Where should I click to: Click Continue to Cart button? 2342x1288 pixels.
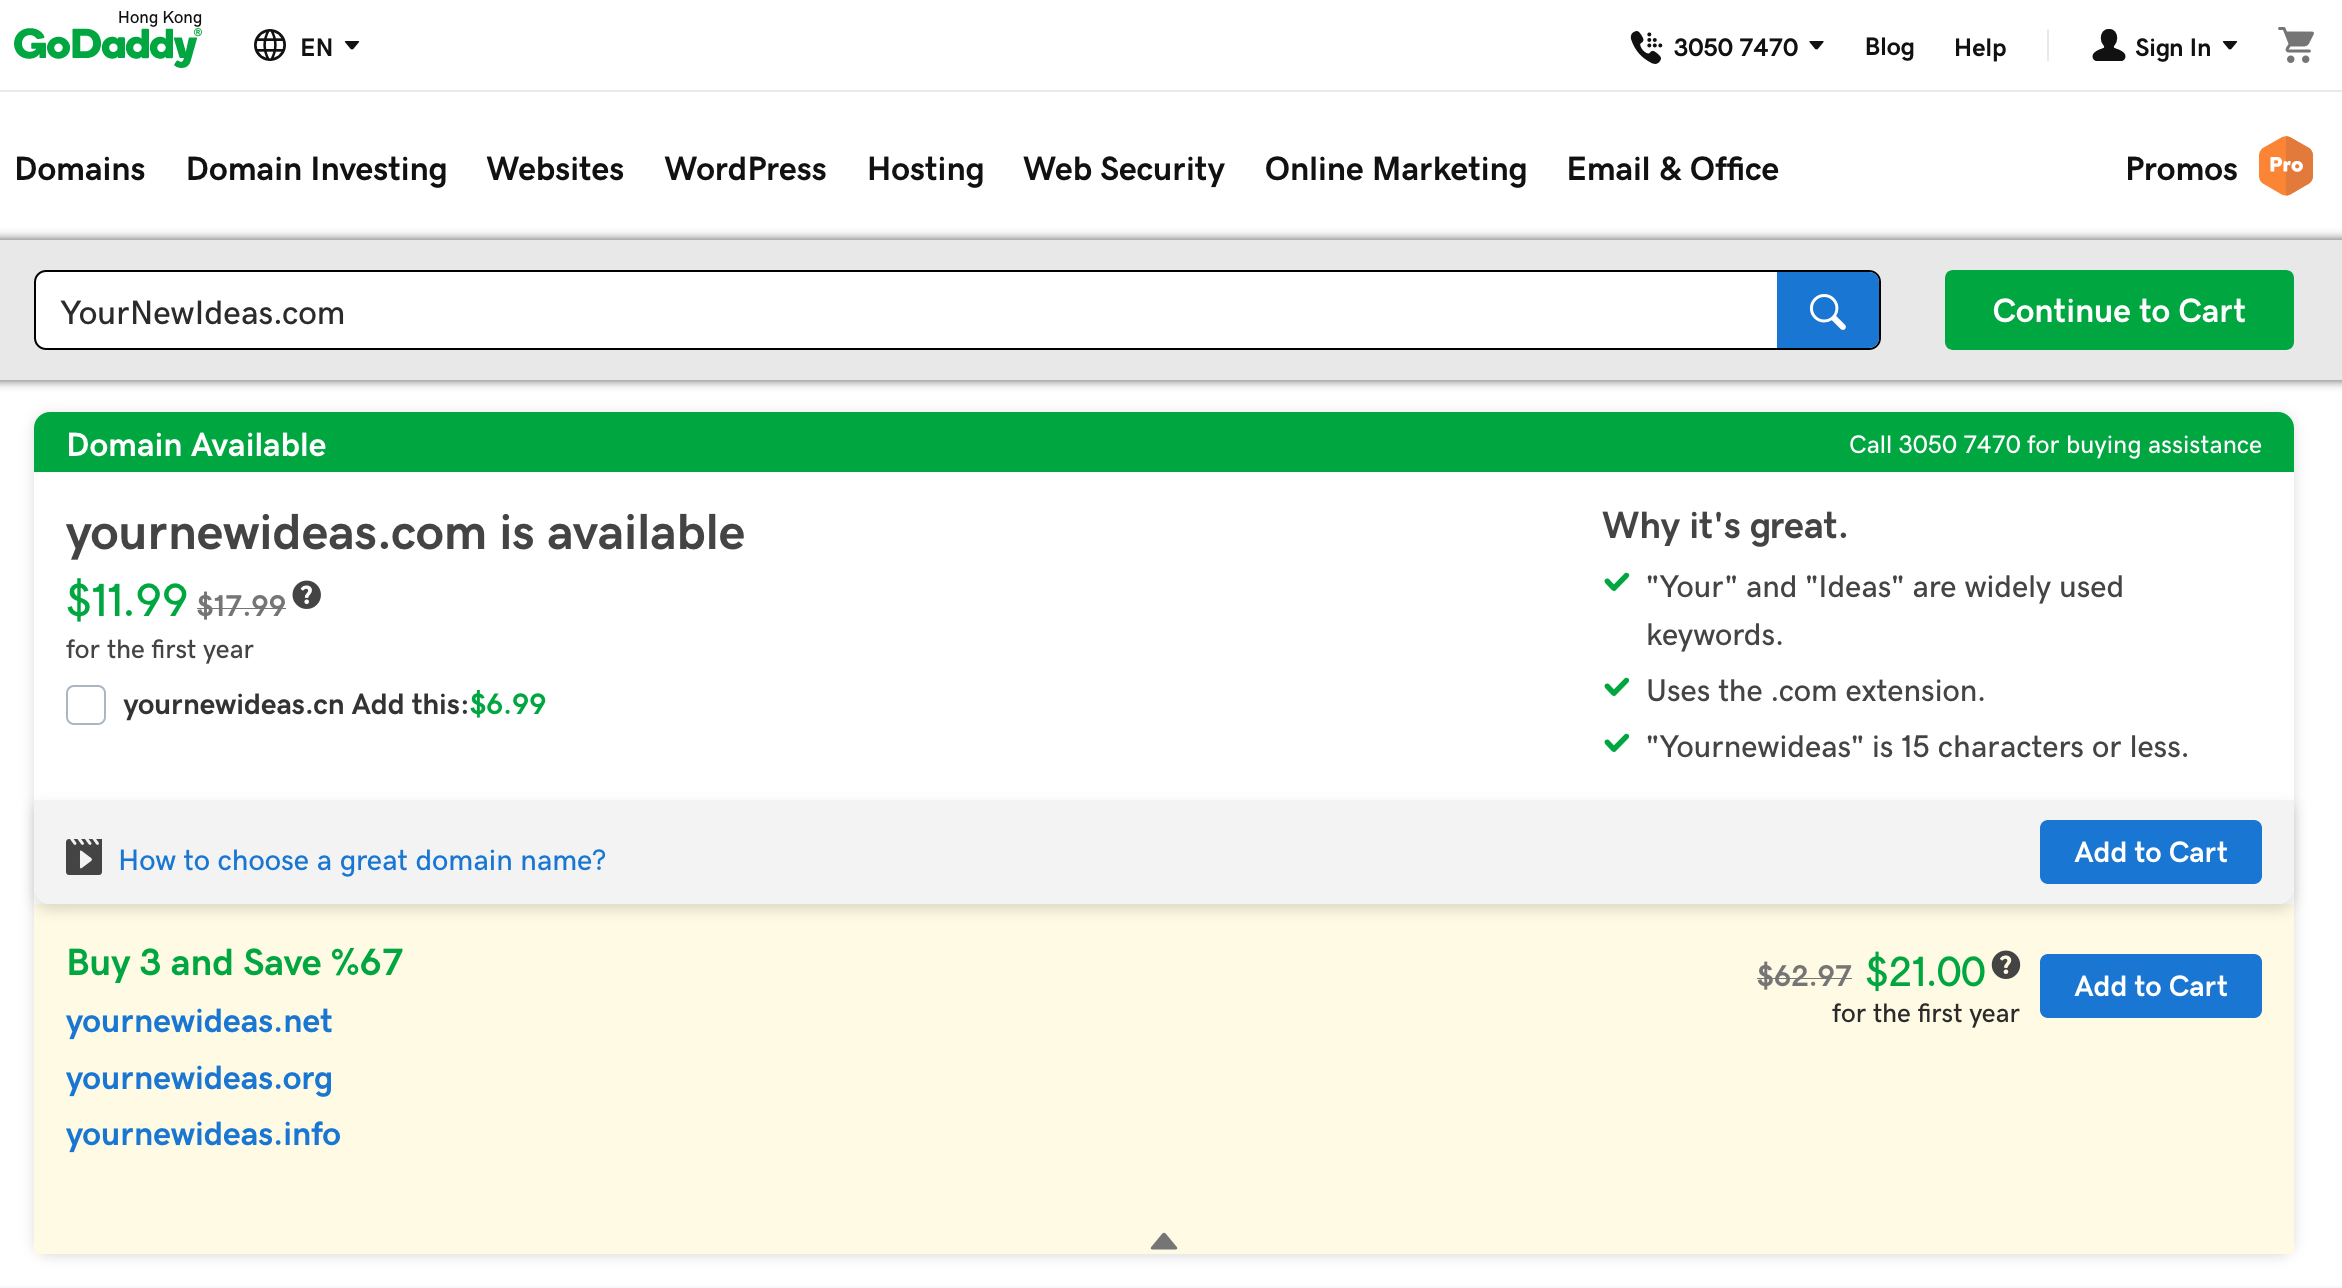click(2119, 310)
